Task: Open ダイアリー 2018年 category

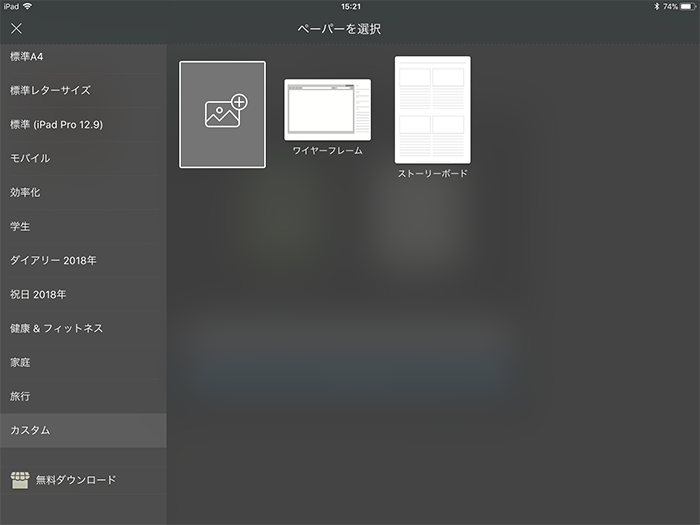Action: (83, 260)
